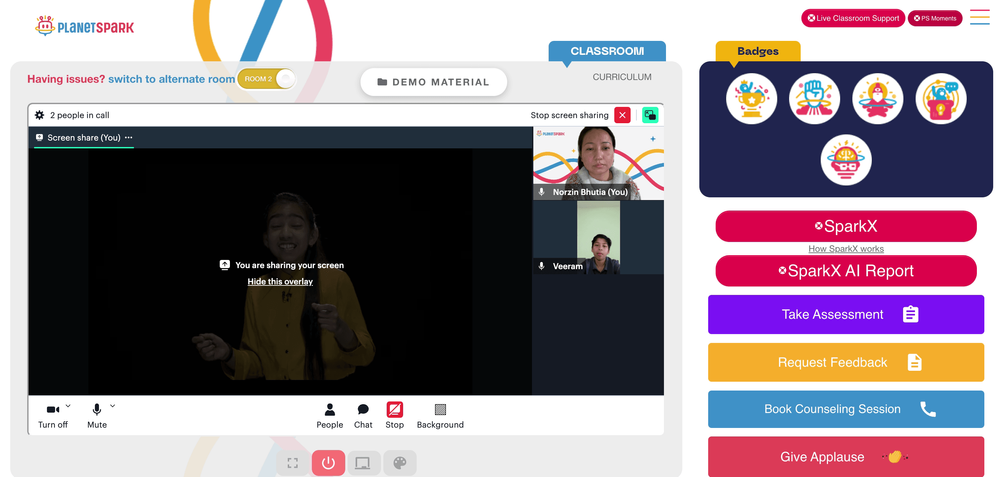Mute the microphone
Image resolution: width=1000 pixels, height=477 pixels.
click(97, 416)
